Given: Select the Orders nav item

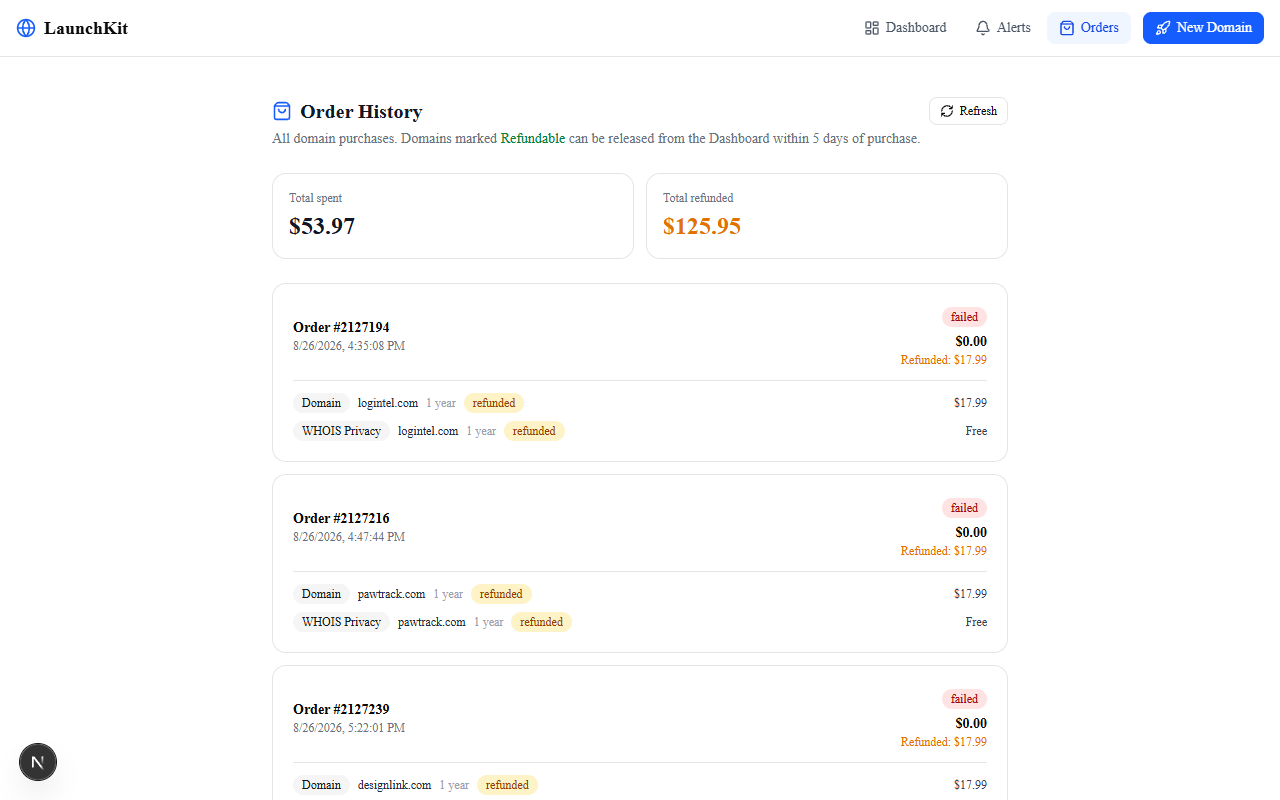Looking at the screenshot, I should [1089, 28].
